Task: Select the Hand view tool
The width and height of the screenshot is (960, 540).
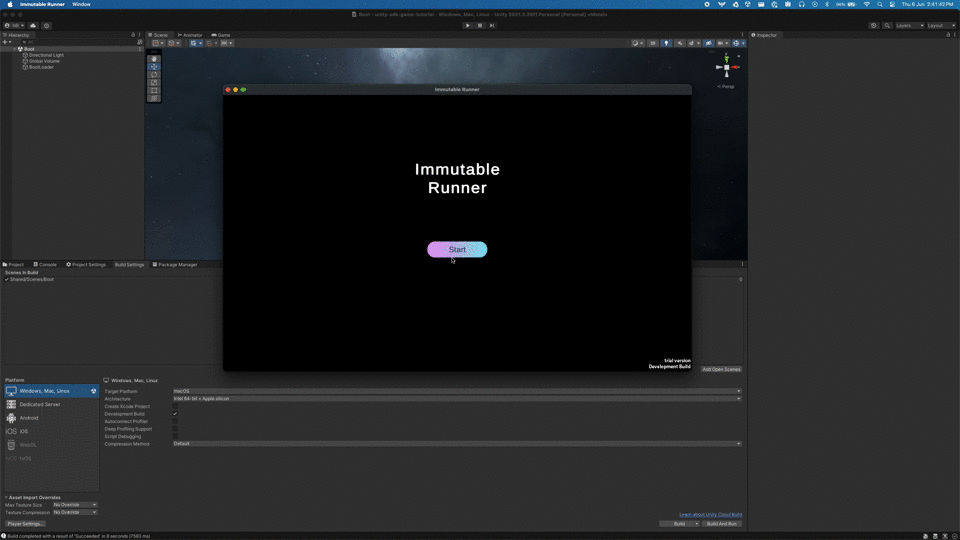Action: (x=154, y=59)
